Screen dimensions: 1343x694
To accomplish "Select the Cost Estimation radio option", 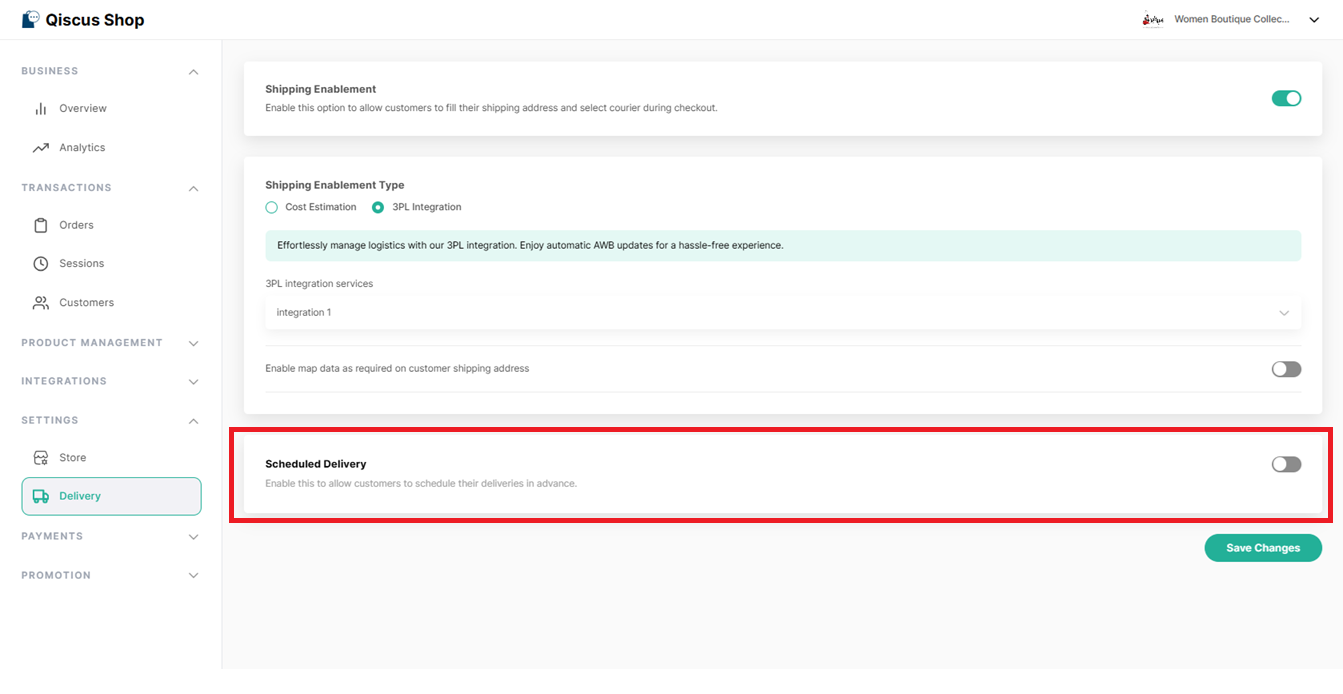I will (x=272, y=207).
